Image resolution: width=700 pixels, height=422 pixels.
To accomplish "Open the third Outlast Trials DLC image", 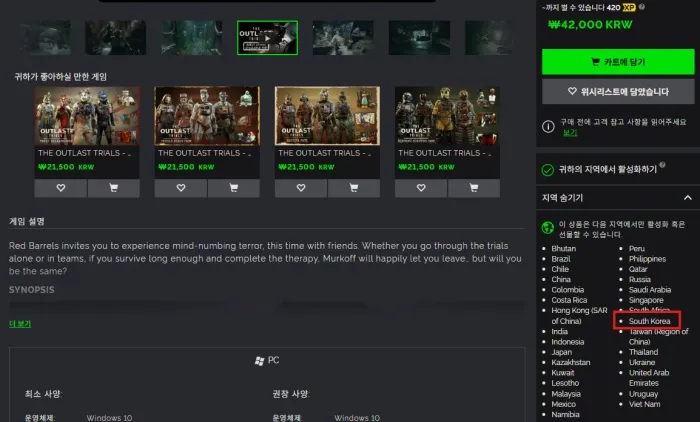I will 327,116.
